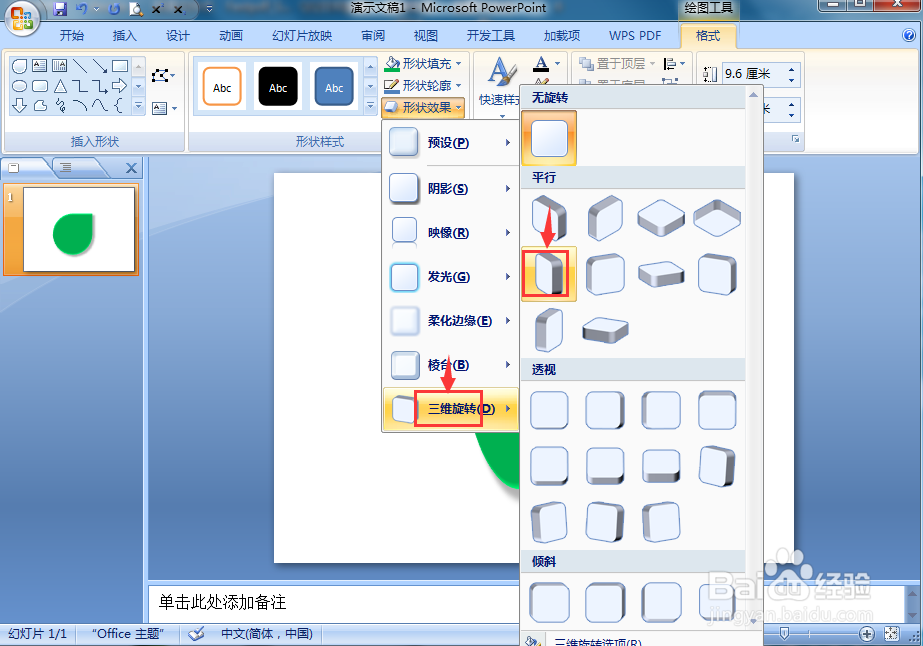Open Glow submenu
The image size is (923, 646).
pos(450,277)
